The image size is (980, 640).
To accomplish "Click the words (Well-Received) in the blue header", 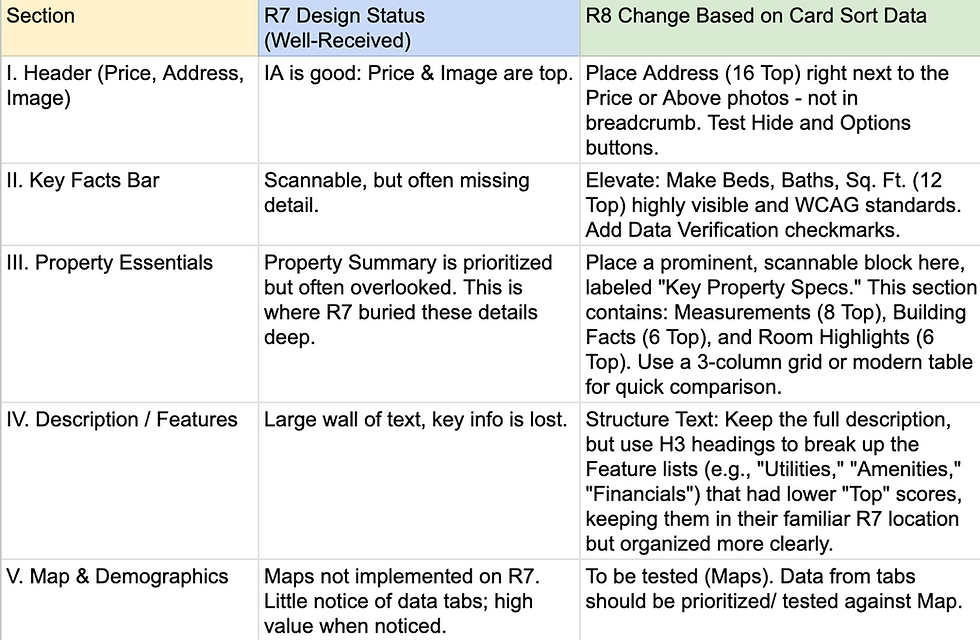I will 338,41.
